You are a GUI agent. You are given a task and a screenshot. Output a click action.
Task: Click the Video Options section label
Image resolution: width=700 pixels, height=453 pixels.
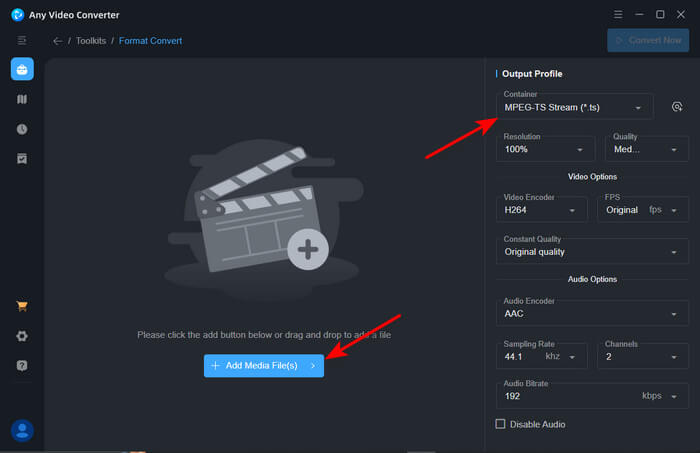tap(592, 177)
